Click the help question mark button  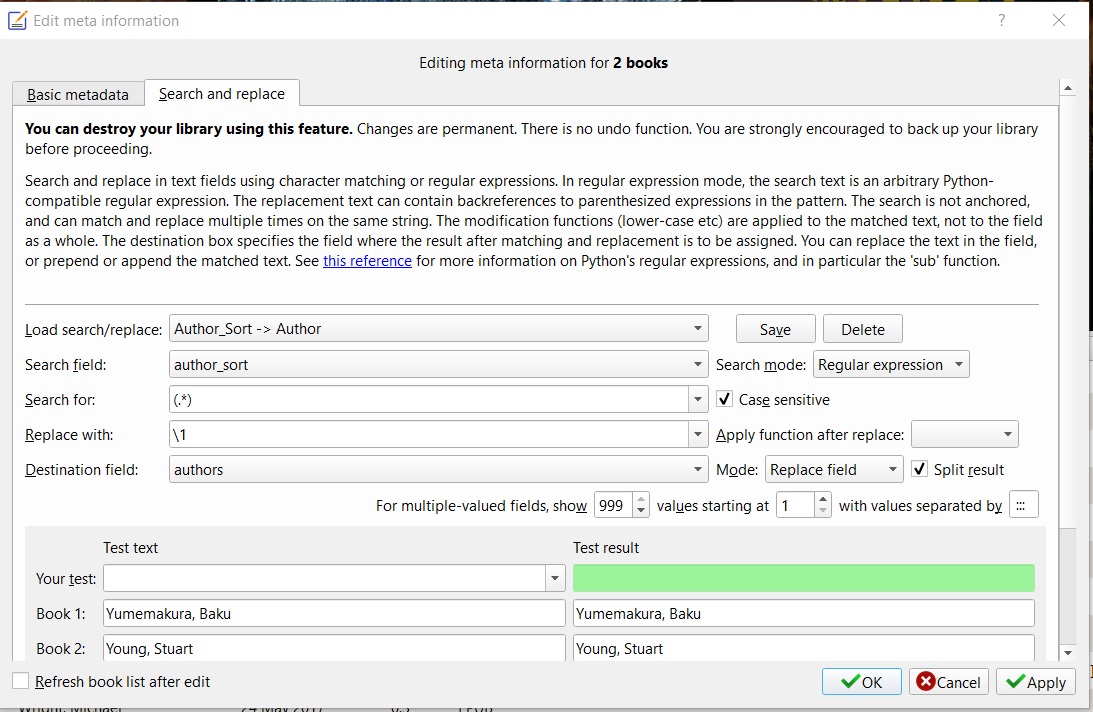1001,21
